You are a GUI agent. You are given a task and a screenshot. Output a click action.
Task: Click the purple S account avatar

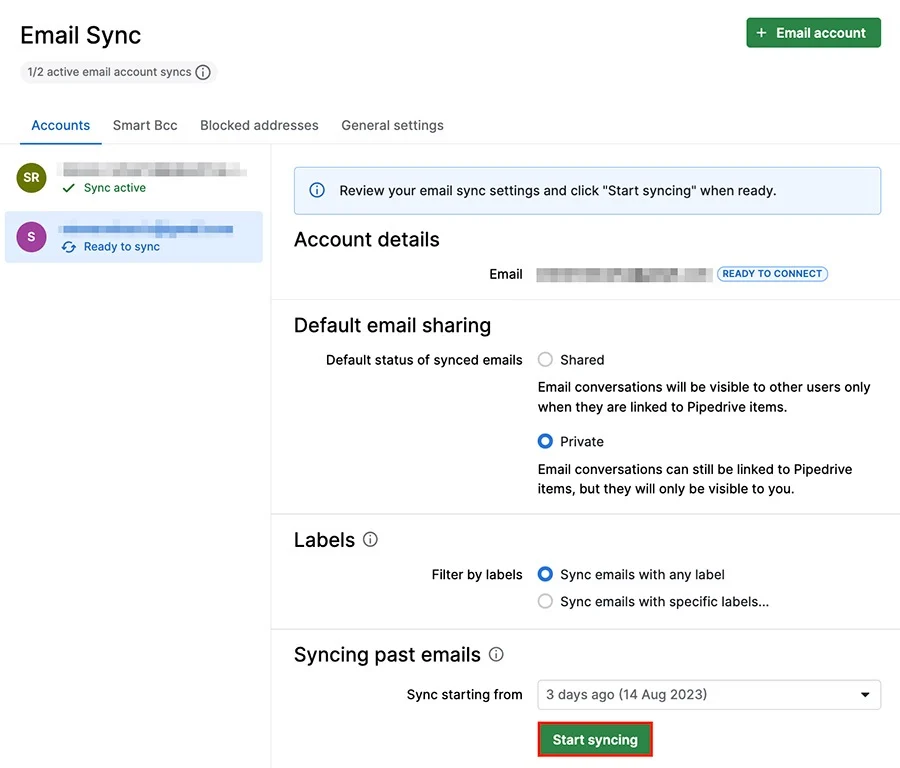[x=32, y=236]
